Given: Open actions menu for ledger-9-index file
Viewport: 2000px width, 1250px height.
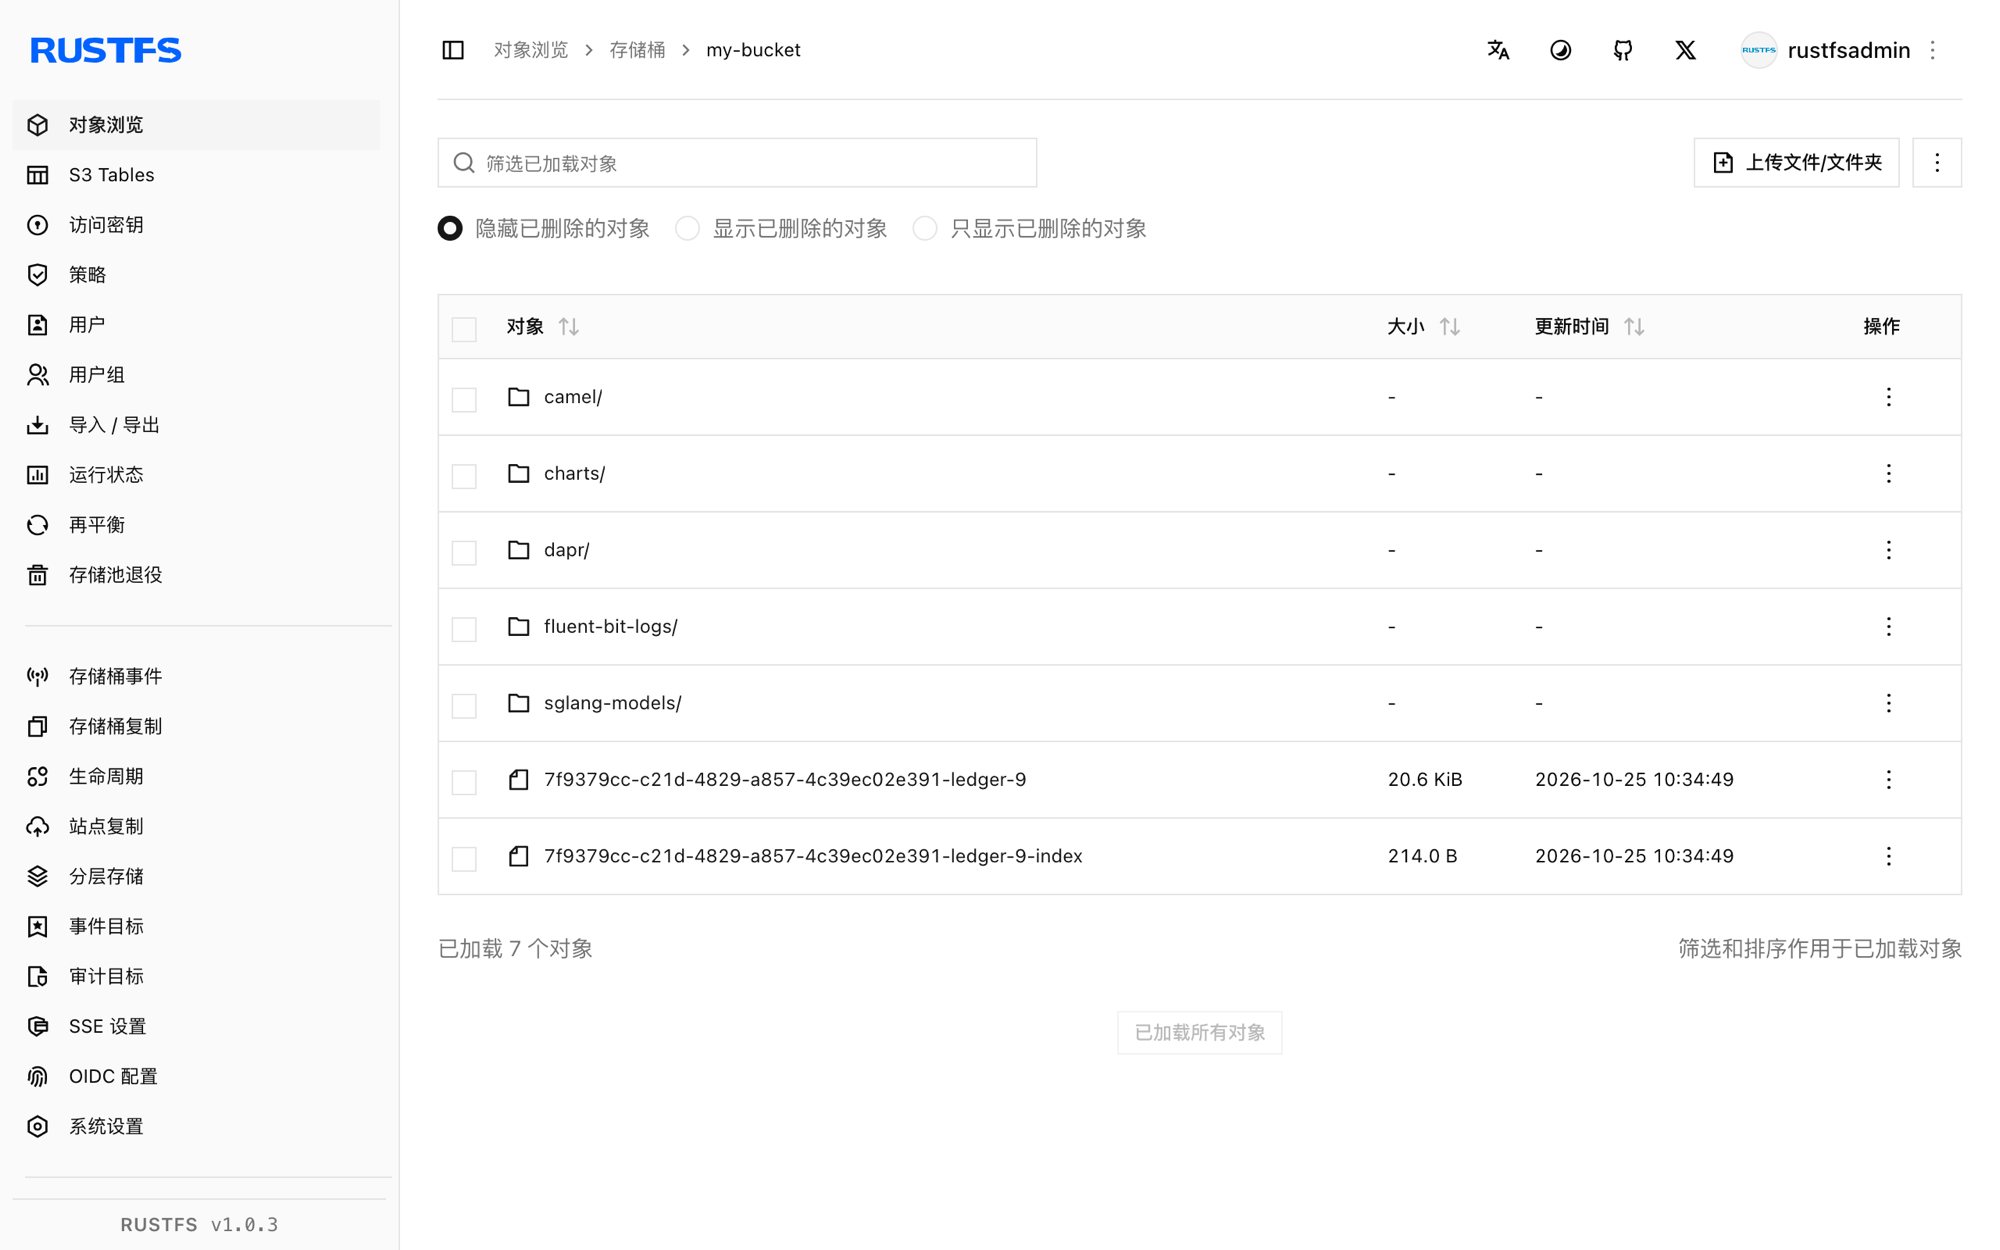Looking at the screenshot, I should point(1888,856).
